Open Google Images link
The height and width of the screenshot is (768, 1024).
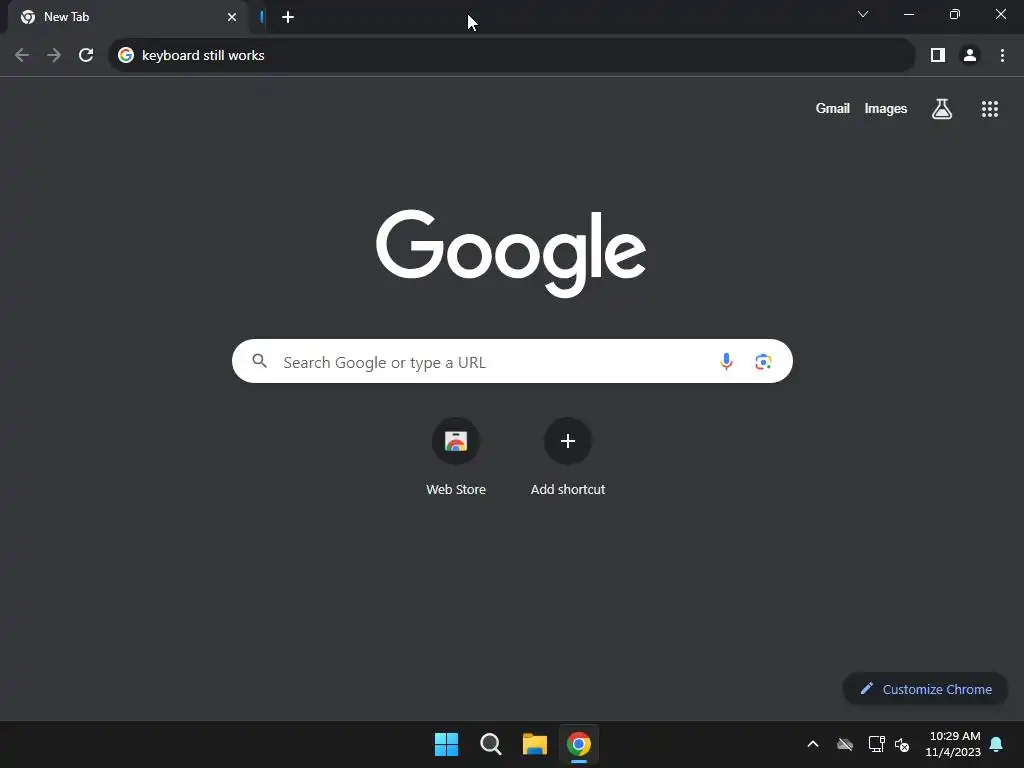[886, 109]
